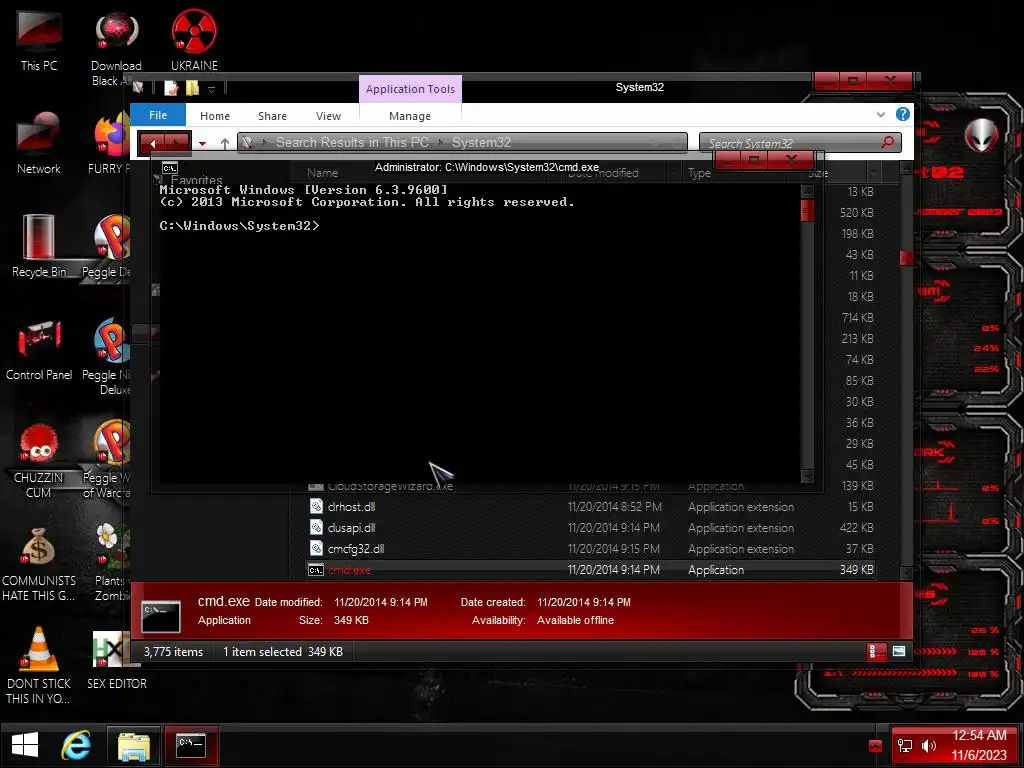Open cmd window system menu icon
This screenshot has height=768, width=1024.
click(x=170, y=168)
